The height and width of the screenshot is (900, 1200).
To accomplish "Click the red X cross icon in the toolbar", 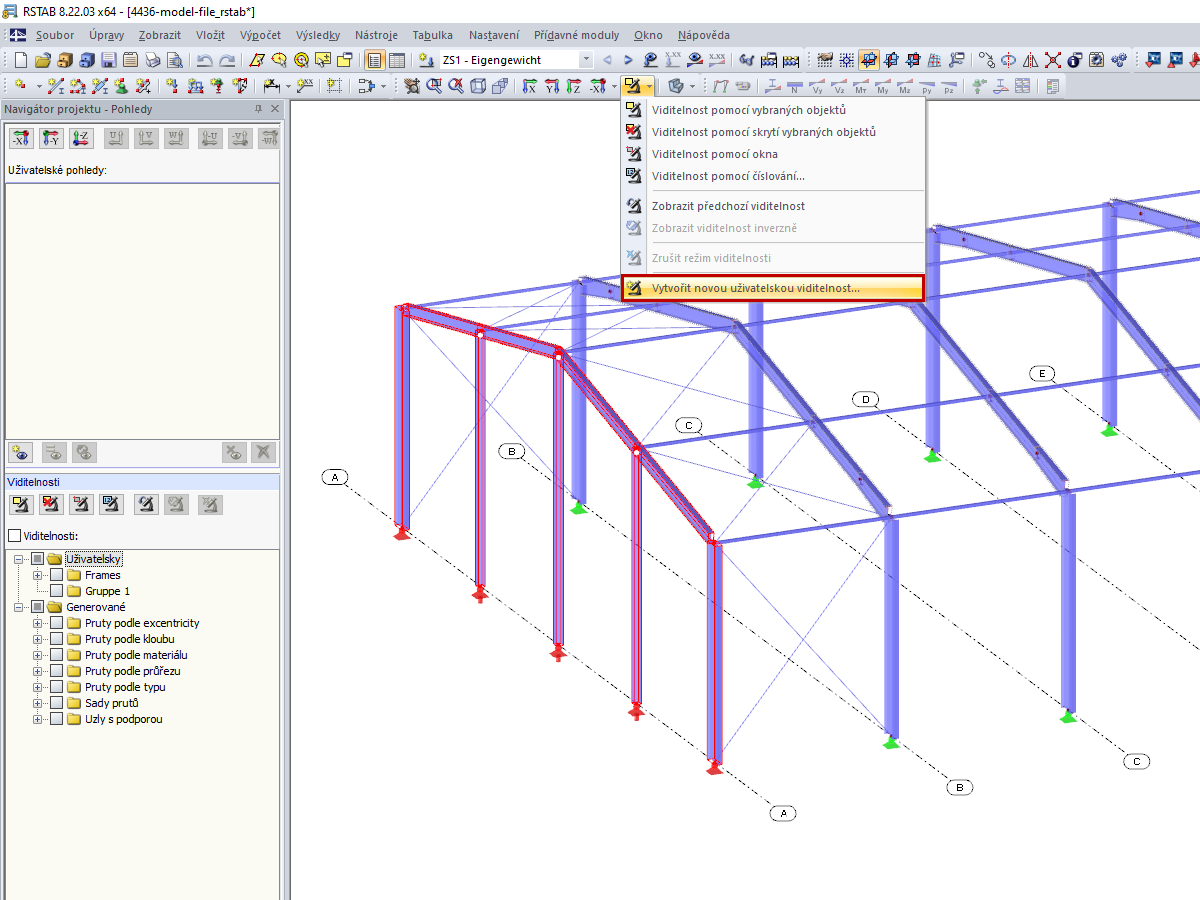I will pyautogui.click(x=1052, y=60).
